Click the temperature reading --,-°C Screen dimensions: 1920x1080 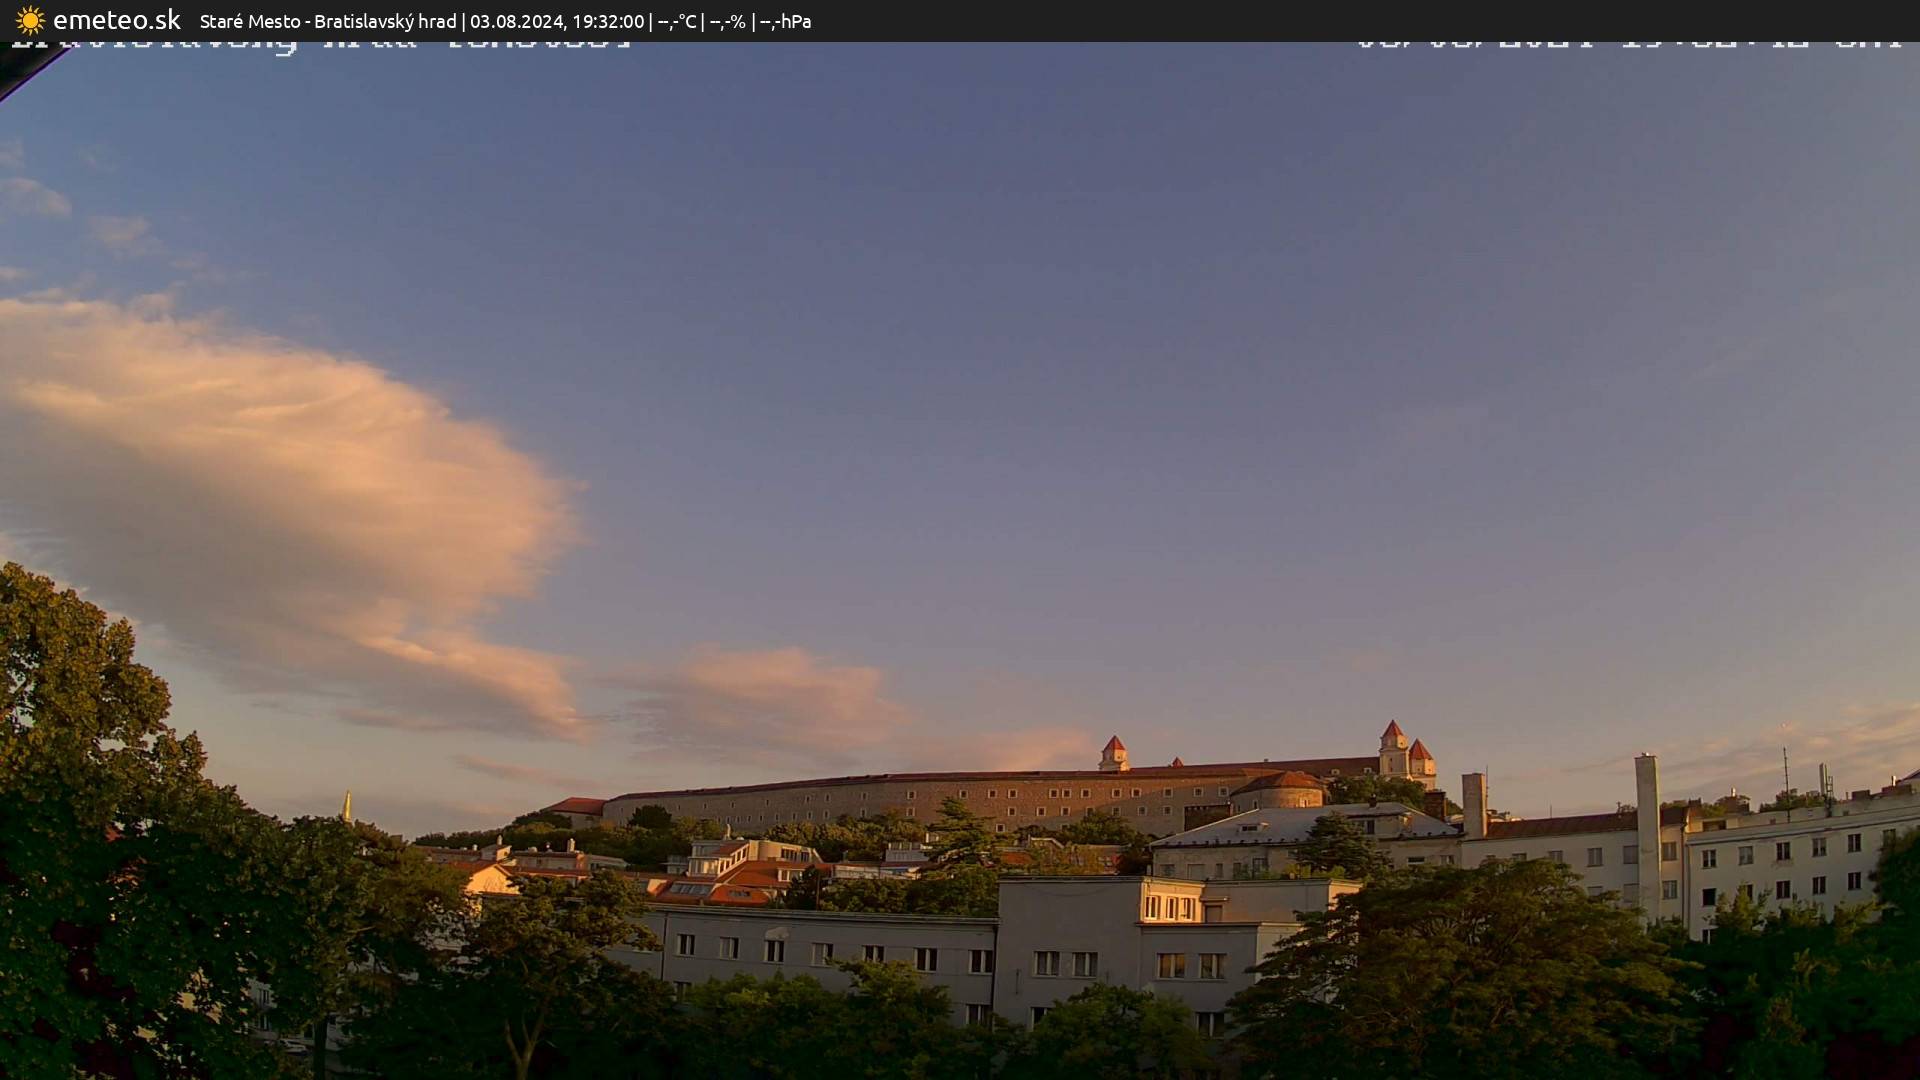pos(677,21)
